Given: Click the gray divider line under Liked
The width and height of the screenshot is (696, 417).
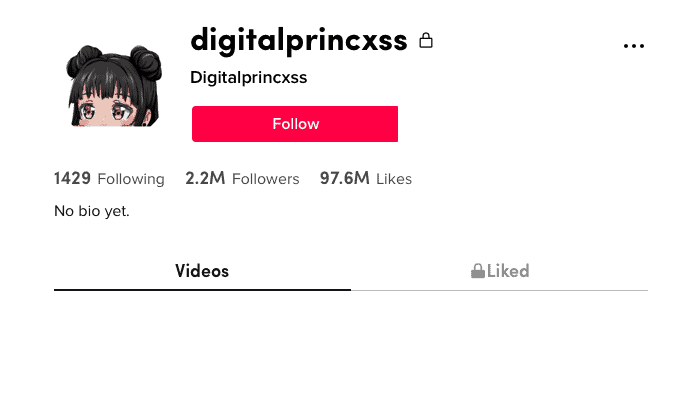Looking at the screenshot, I should (x=499, y=290).
